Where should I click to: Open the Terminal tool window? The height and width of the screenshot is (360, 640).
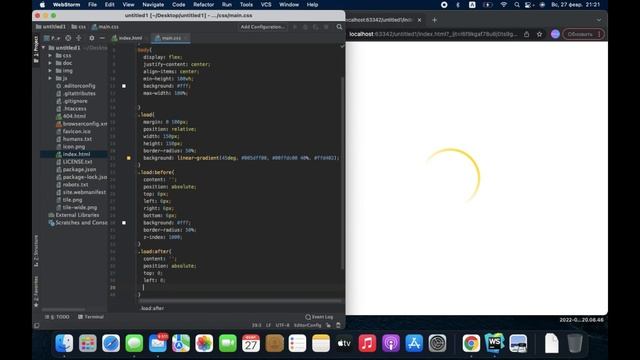[x=91, y=317]
